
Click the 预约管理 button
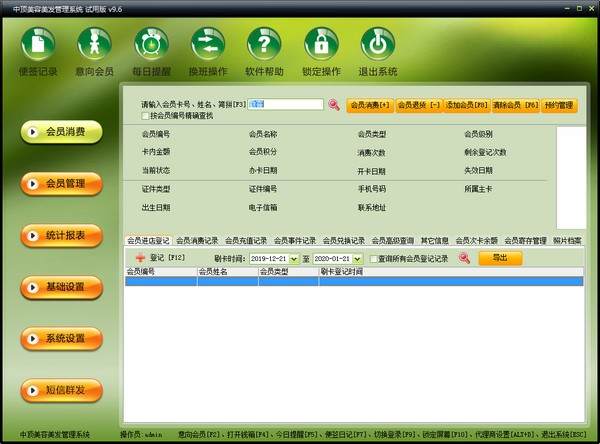[559, 104]
